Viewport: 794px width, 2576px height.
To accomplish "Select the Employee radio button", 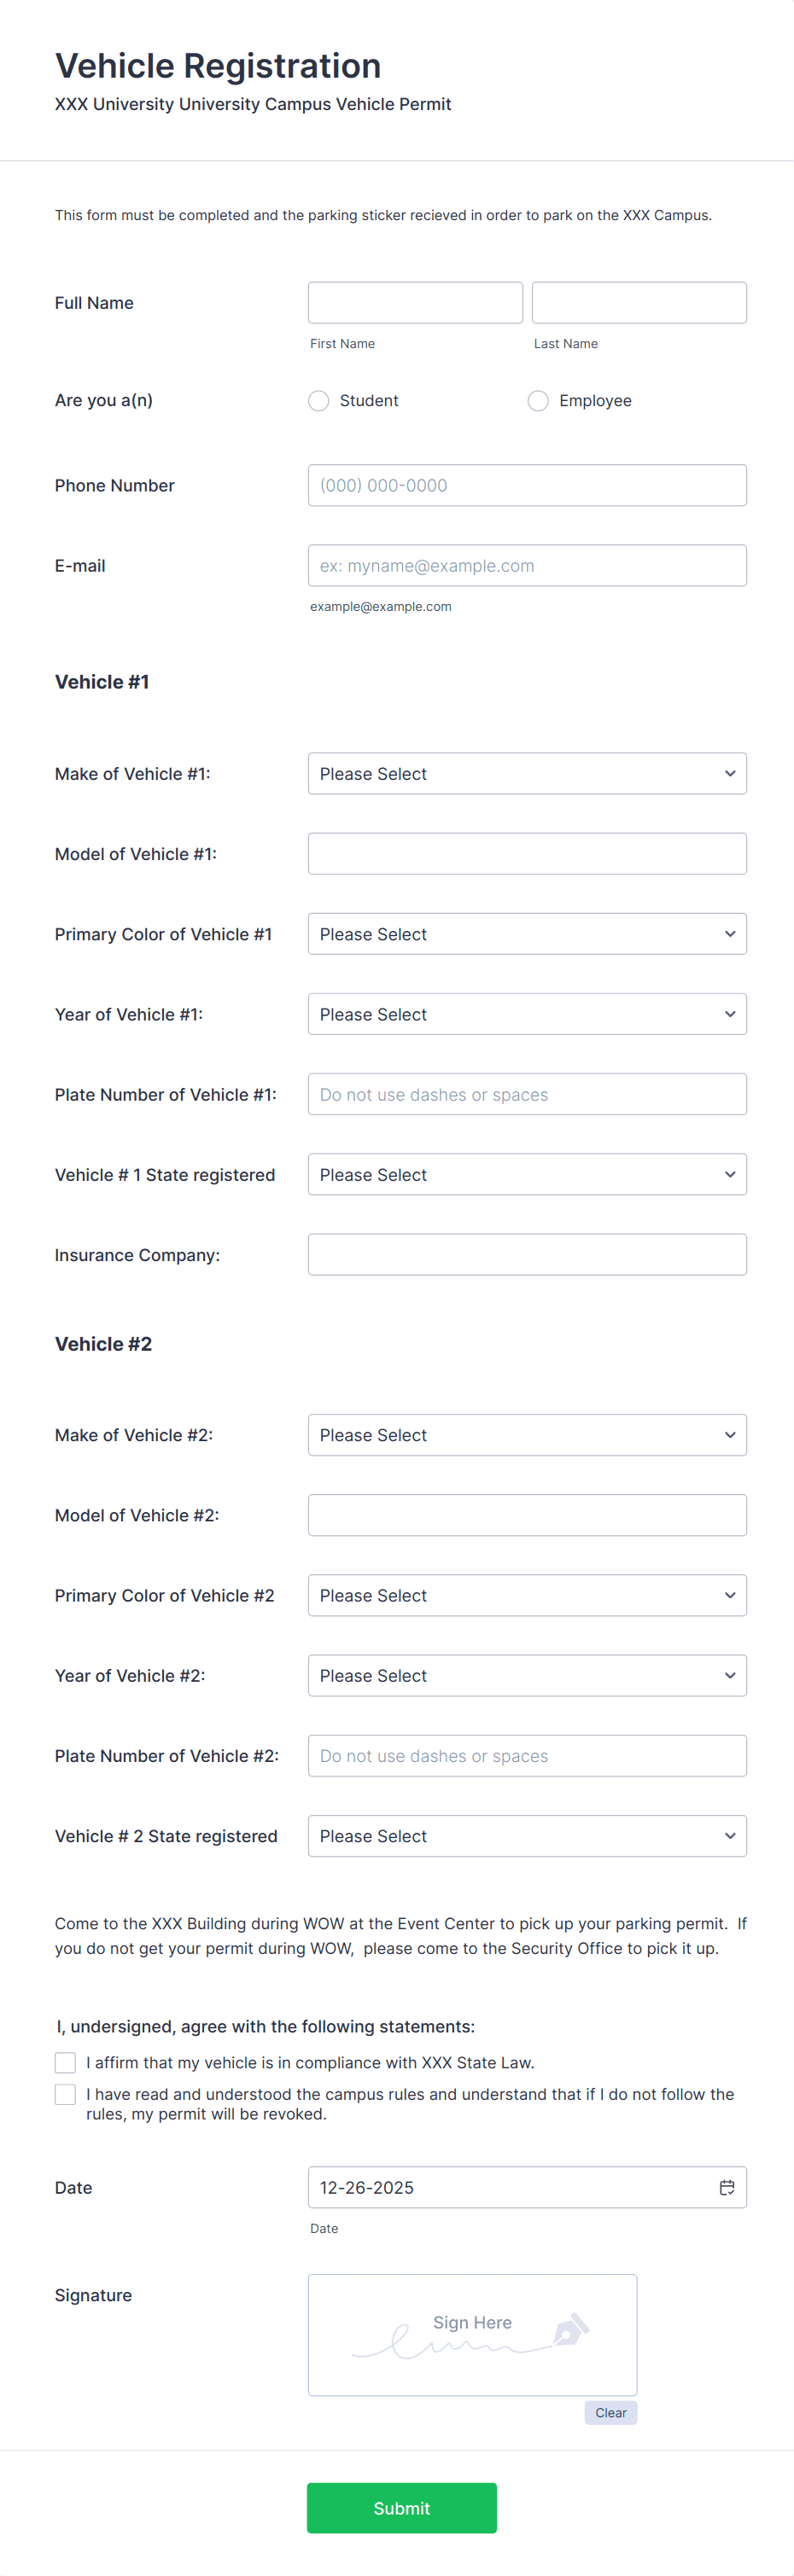I will (x=538, y=400).
